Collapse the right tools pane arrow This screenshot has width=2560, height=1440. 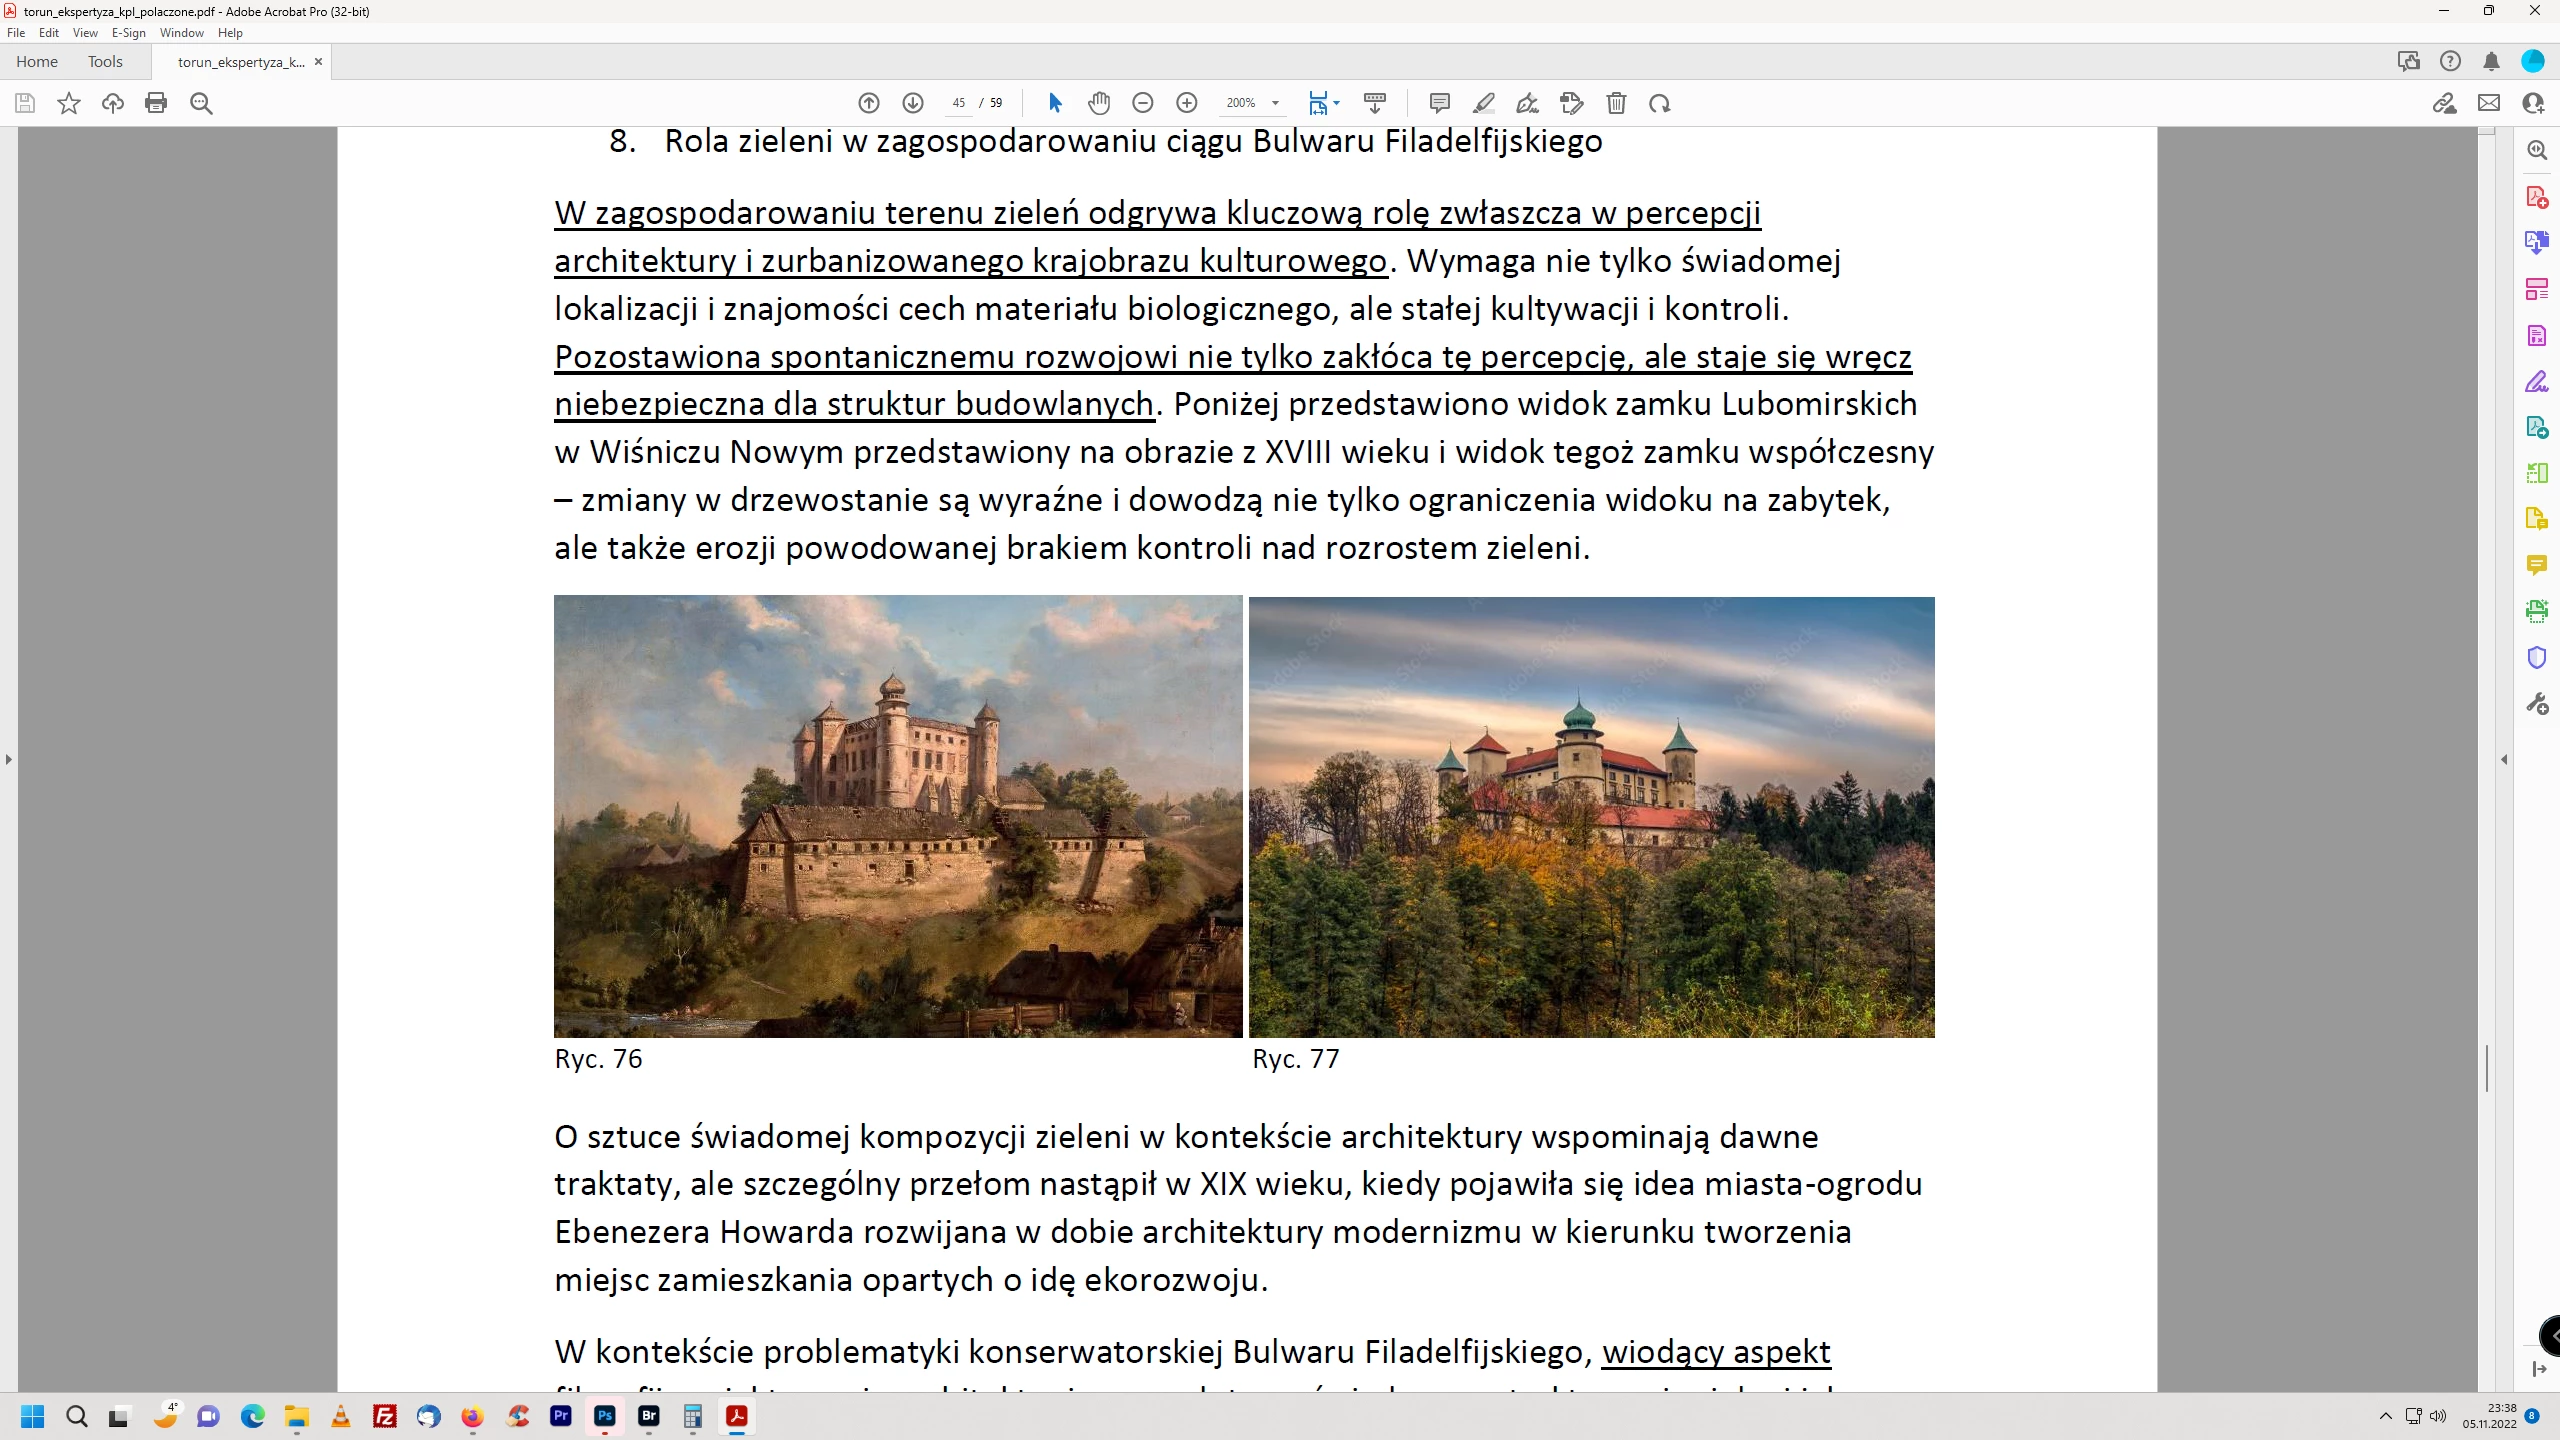coord(2504,759)
